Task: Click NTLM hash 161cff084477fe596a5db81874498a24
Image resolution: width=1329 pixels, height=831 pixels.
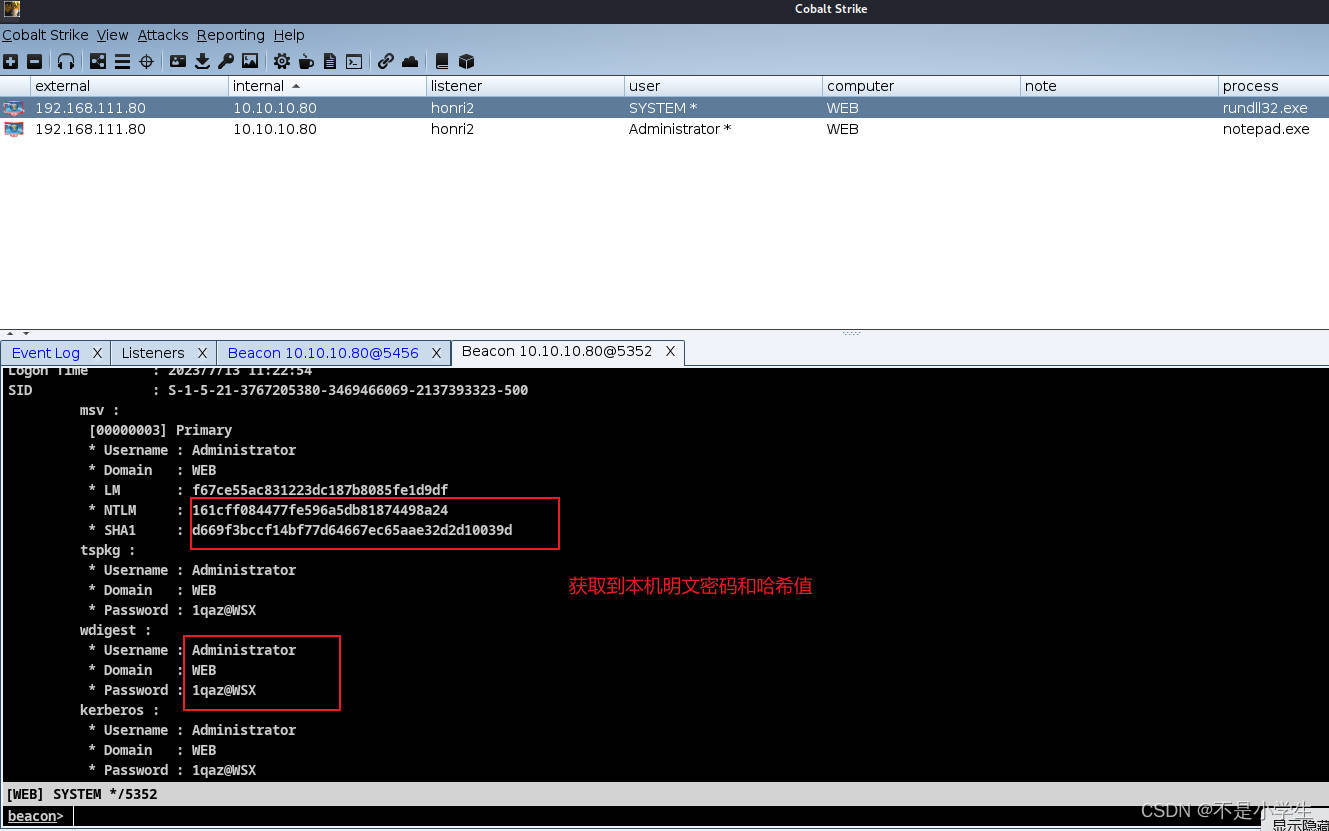Action: pos(320,510)
